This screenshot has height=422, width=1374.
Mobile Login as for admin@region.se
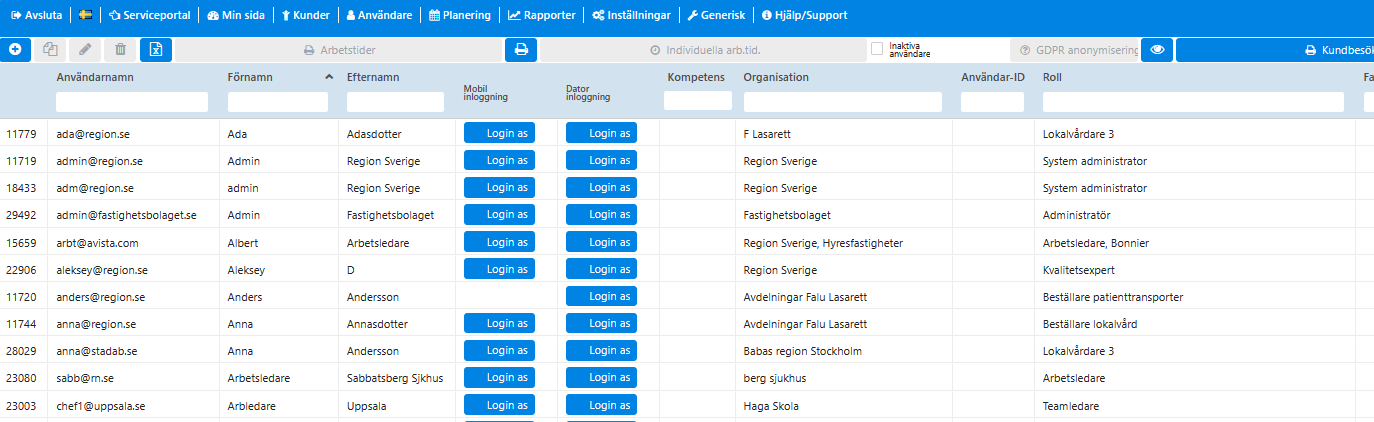point(500,160)
